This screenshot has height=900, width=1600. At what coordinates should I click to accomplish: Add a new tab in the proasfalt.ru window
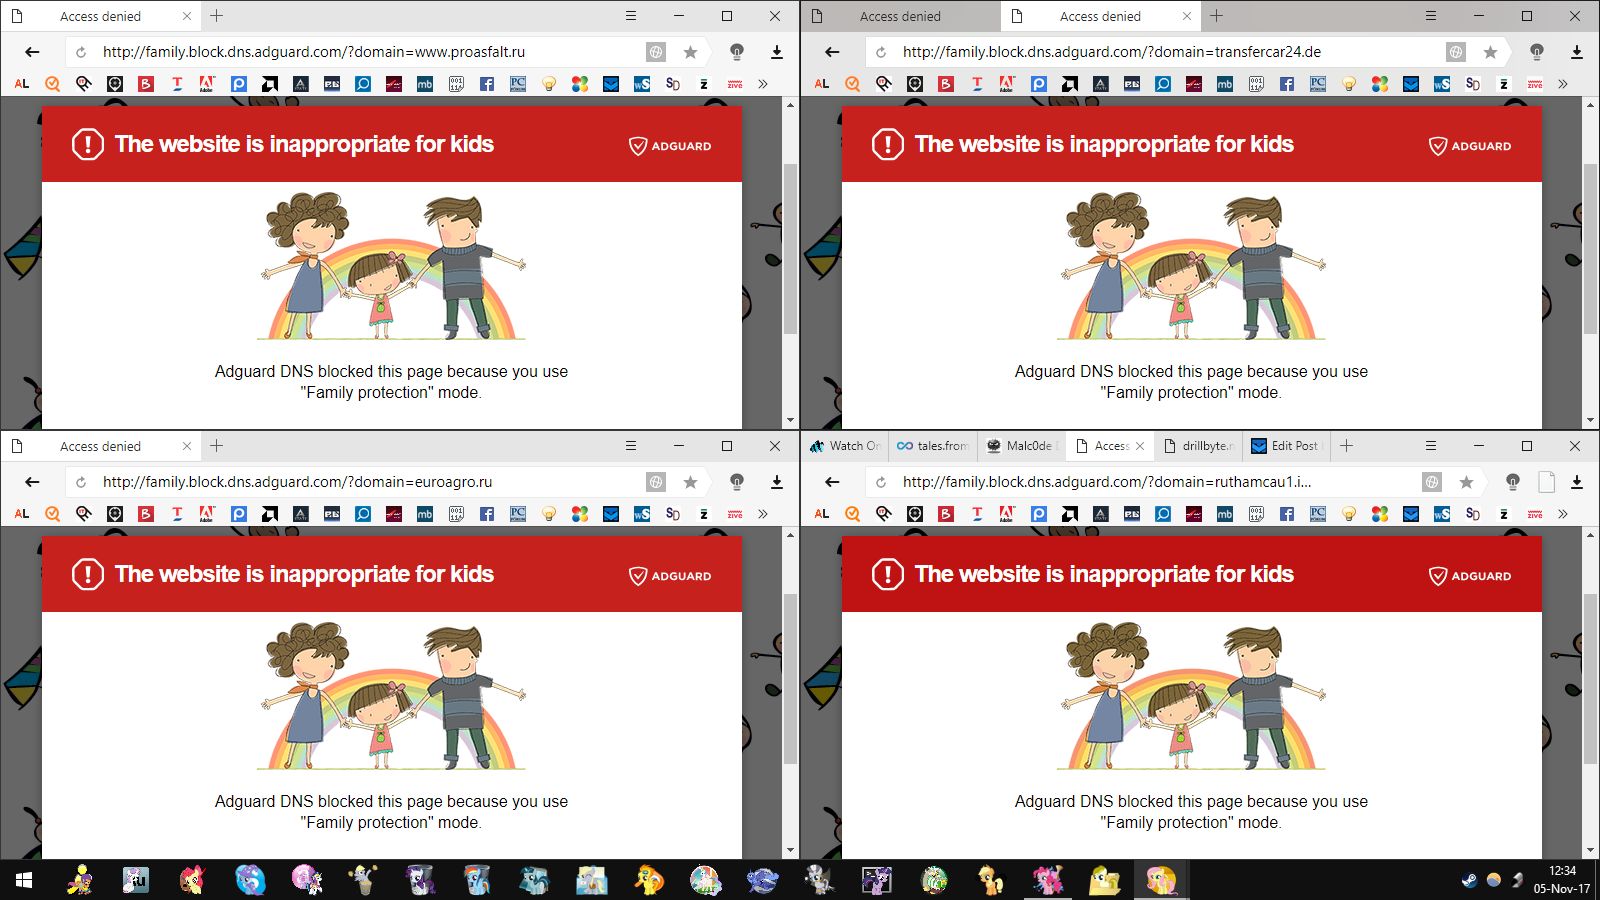coord(216,16)
